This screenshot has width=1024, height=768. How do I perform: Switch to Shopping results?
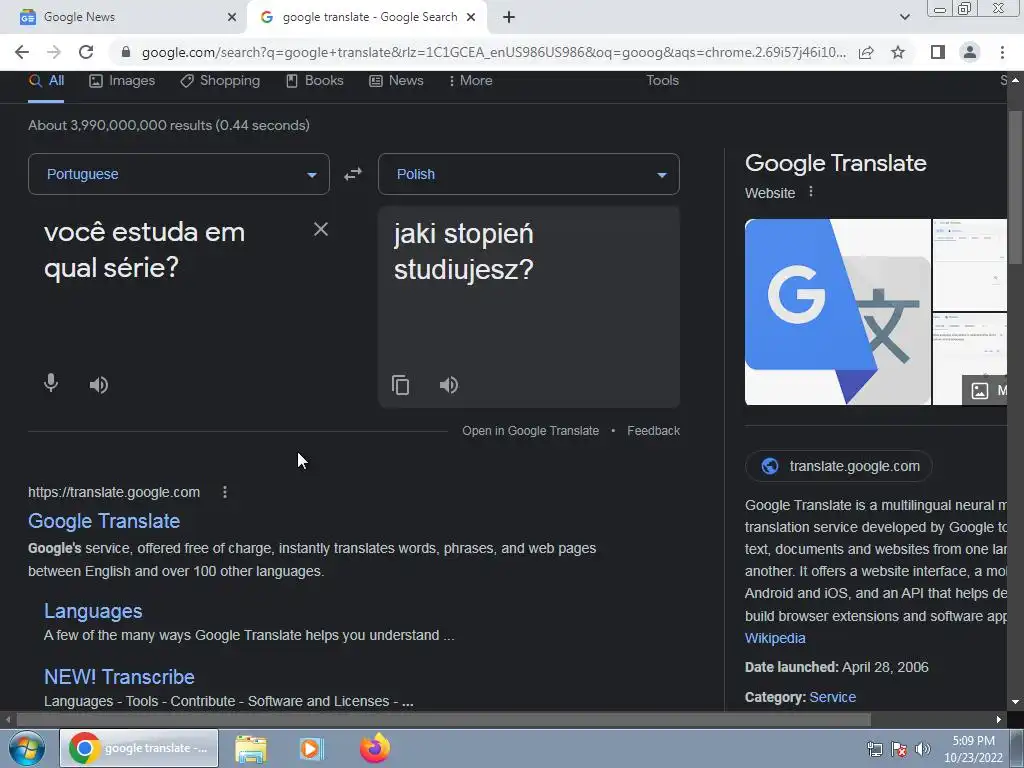tap(220, 81)
